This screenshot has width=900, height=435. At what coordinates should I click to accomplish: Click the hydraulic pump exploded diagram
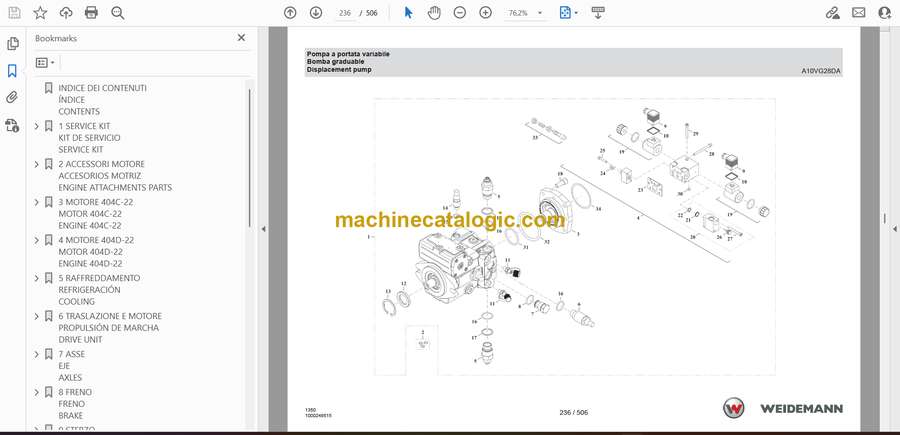[575, 236]
